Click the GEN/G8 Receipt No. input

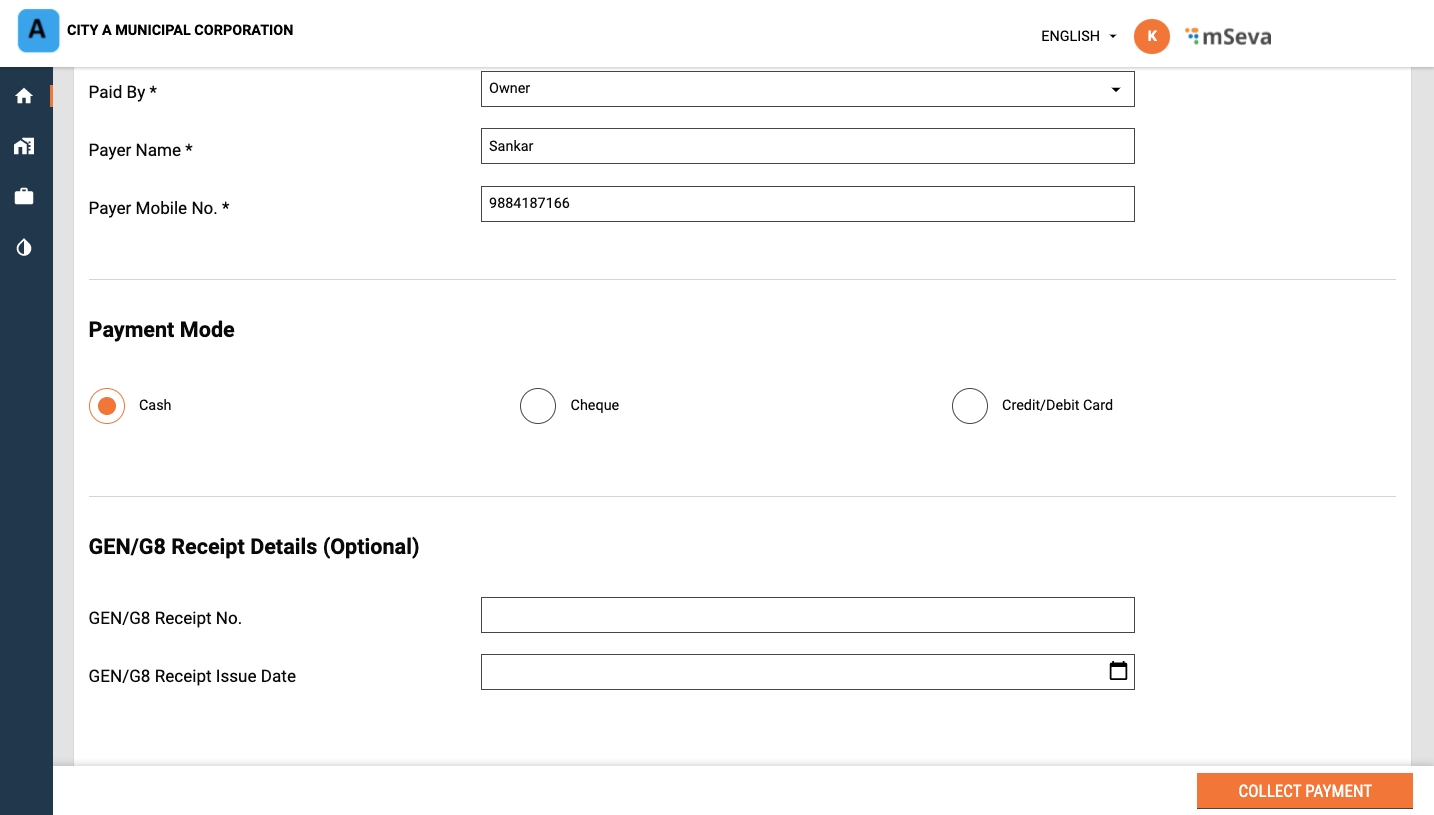(807, 615)
